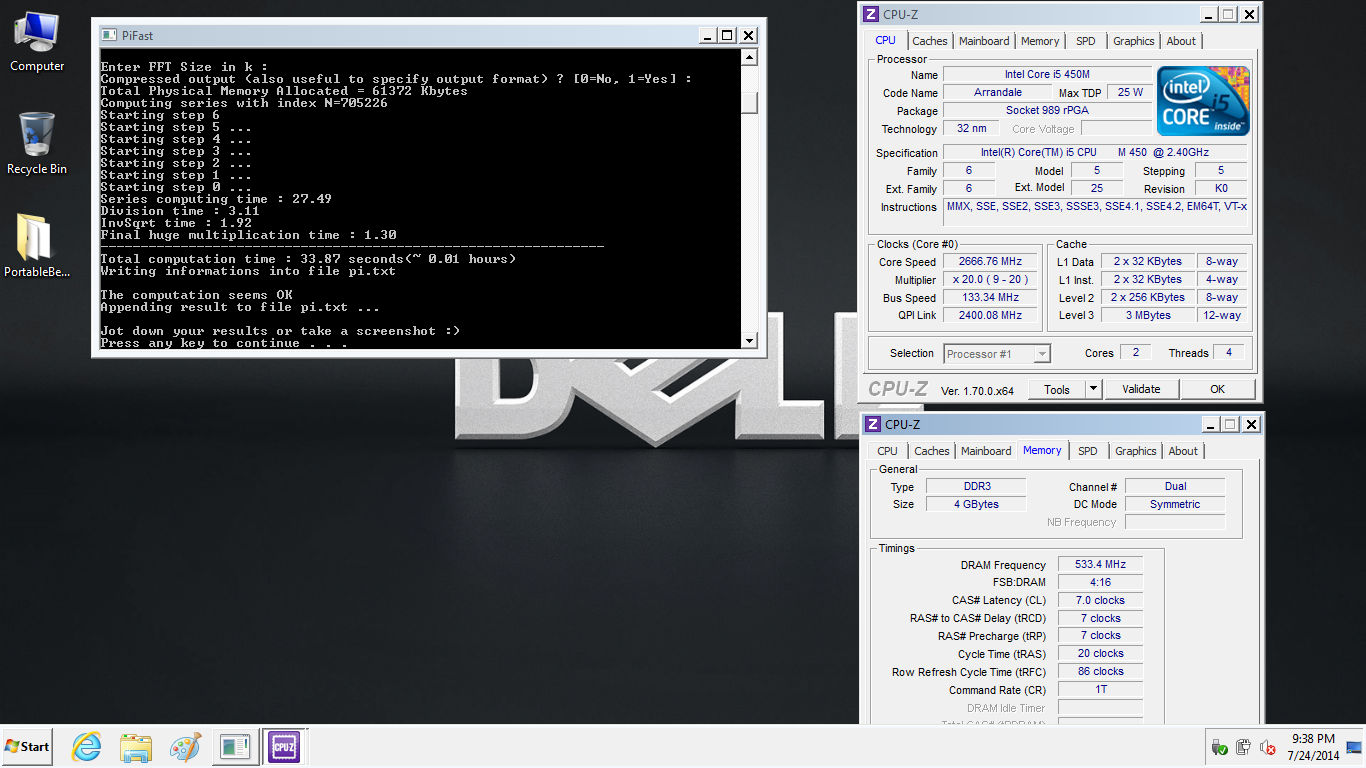This screenshot has height=768, width=1366.
Task: Click the Intel Core i5 inside badge
Action: (x=1203, y=101)
